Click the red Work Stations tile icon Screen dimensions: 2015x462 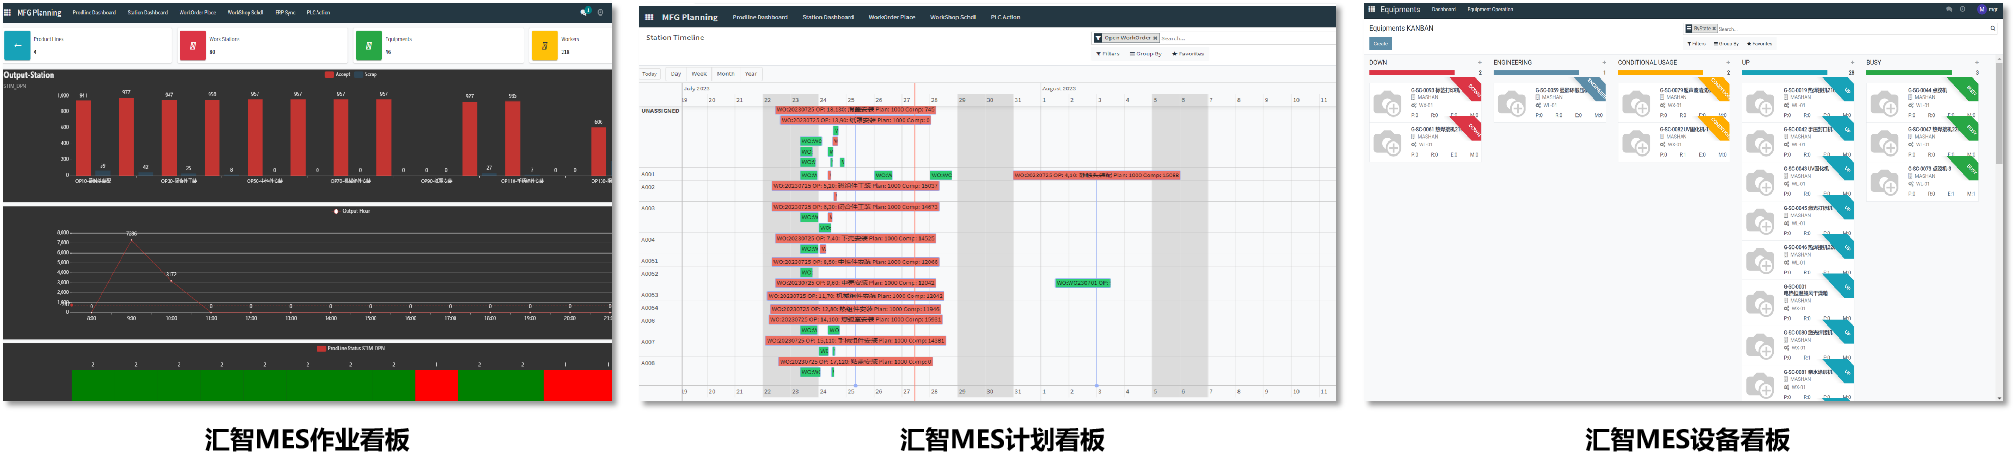click(192, 45)
